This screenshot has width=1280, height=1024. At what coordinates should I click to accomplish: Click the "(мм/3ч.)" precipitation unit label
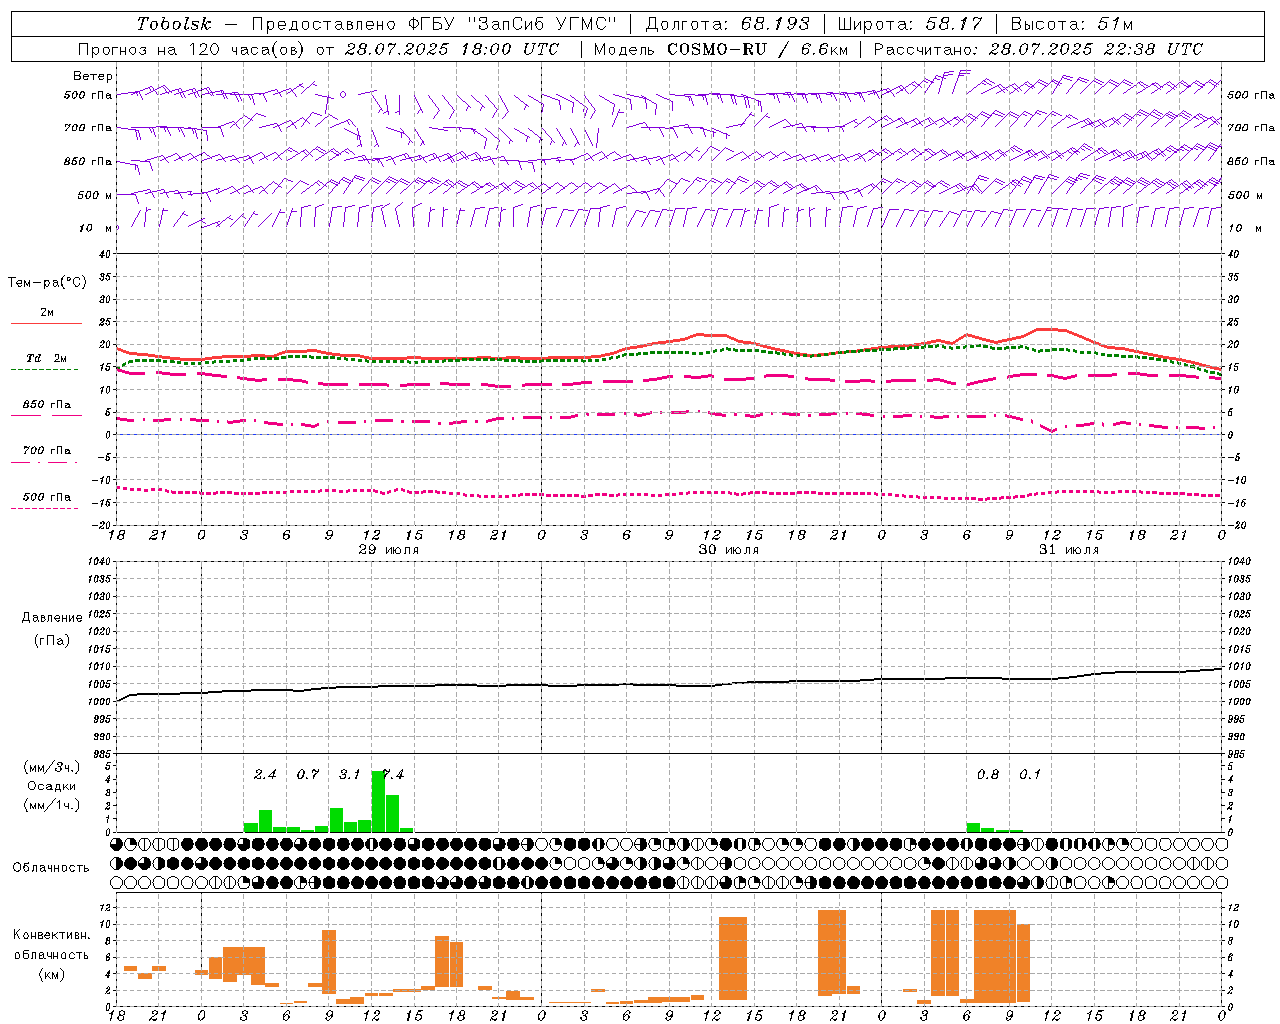pyautogui.click(x=52, y=767)
